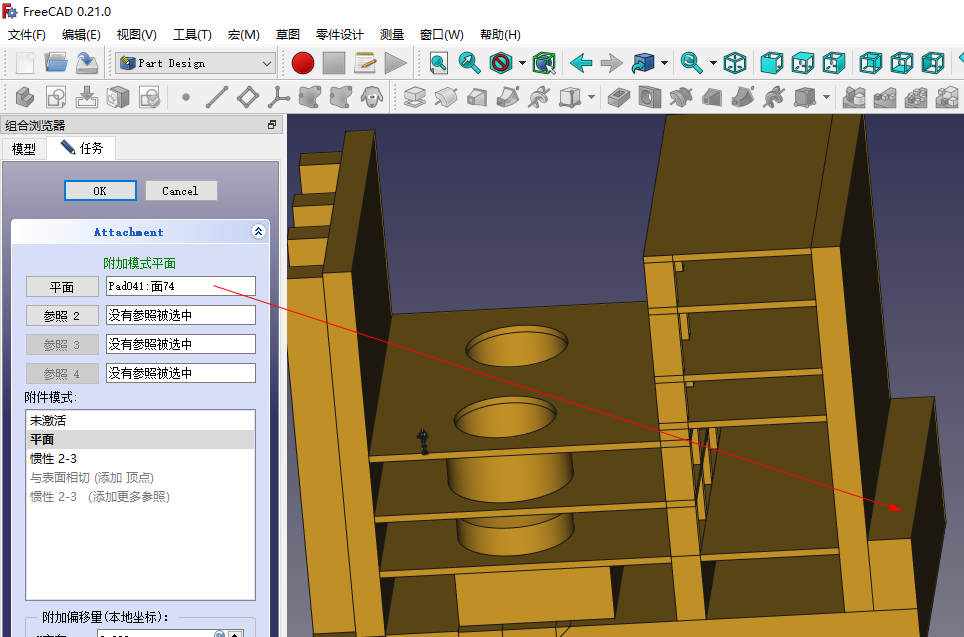Click the datum line tool icon
964x637 pixels.
point(216,97)
